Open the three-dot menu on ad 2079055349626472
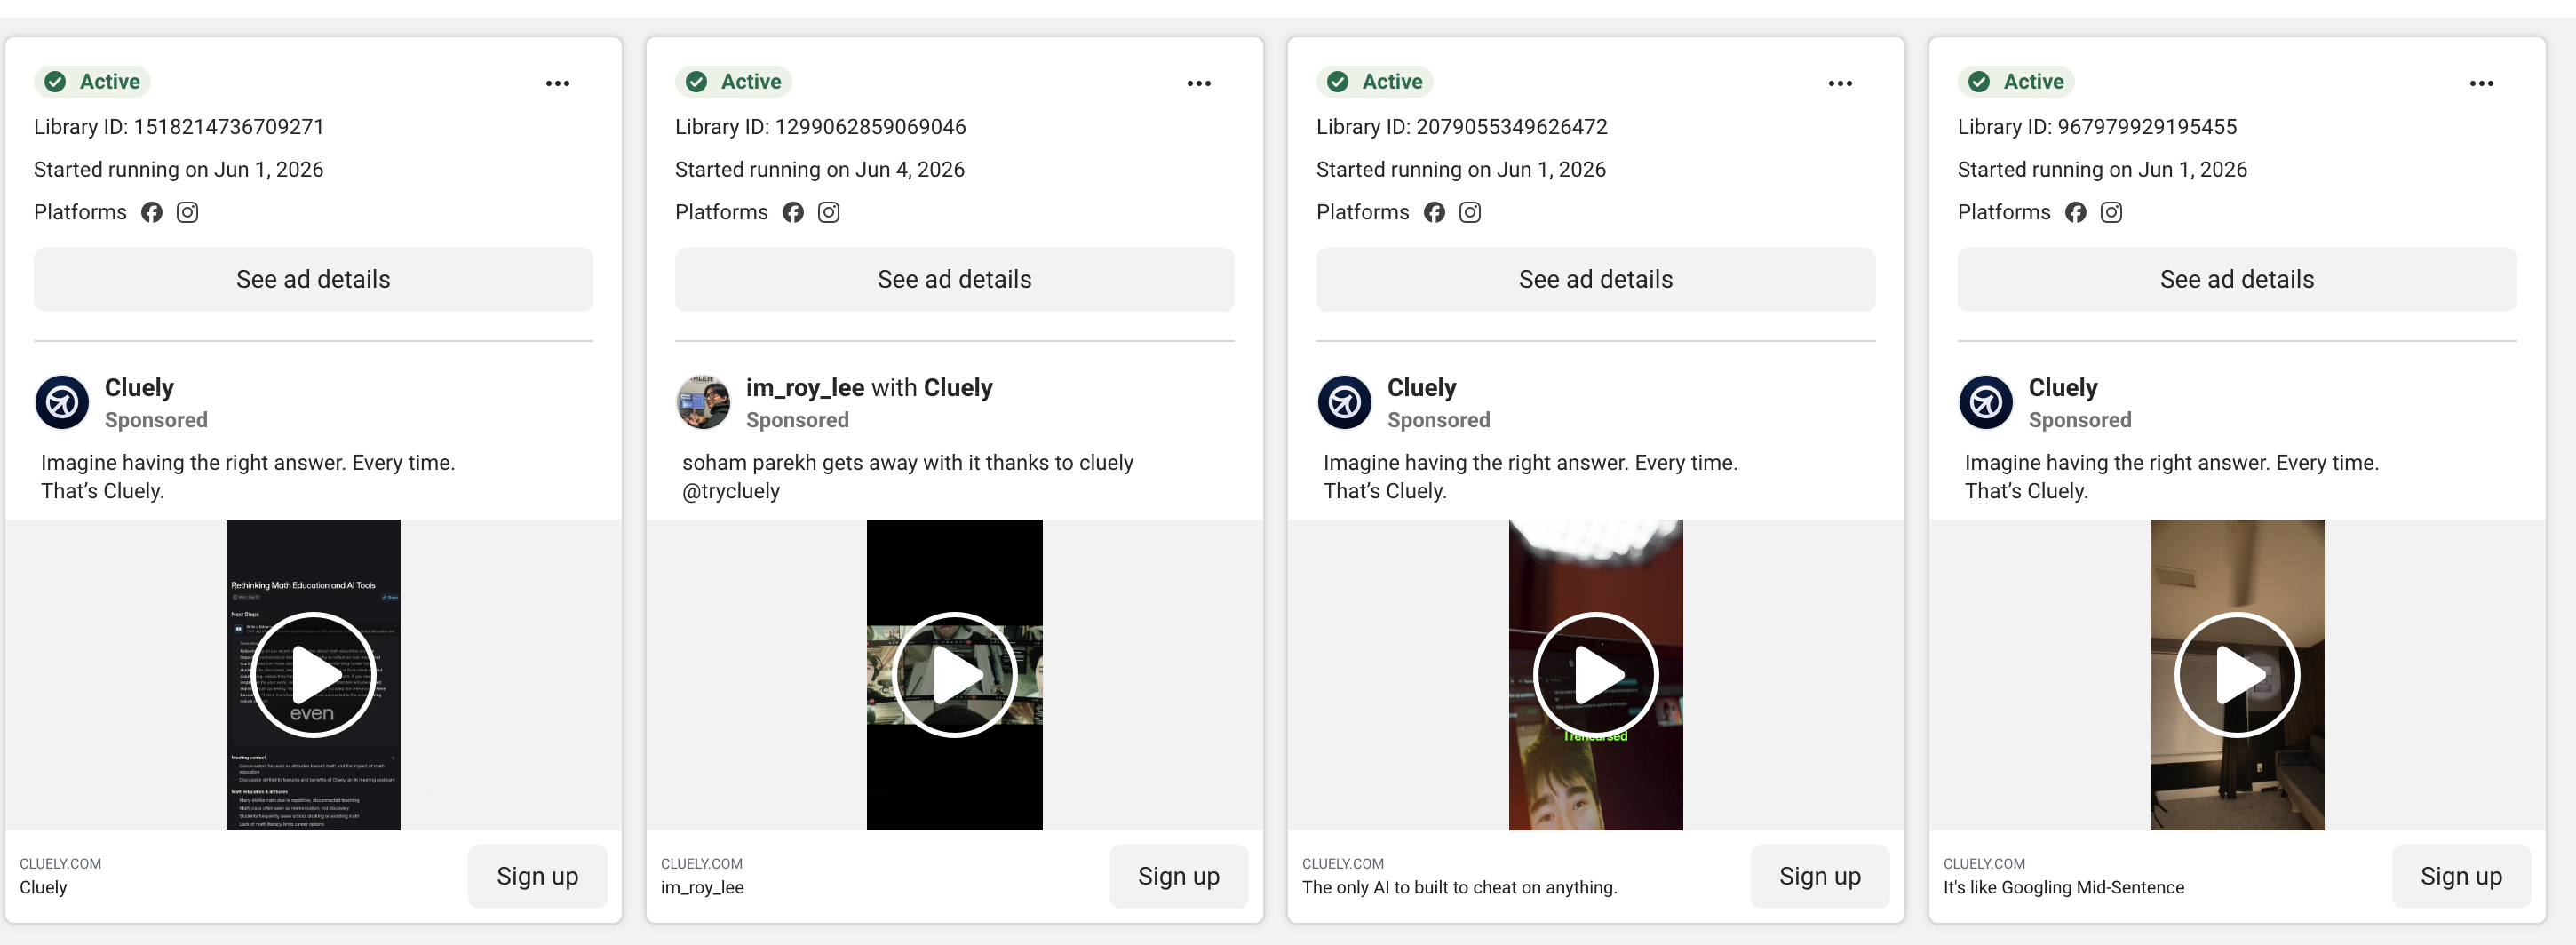The width and height of the screenshot is (2576, 945). (x=1840, y=83)
